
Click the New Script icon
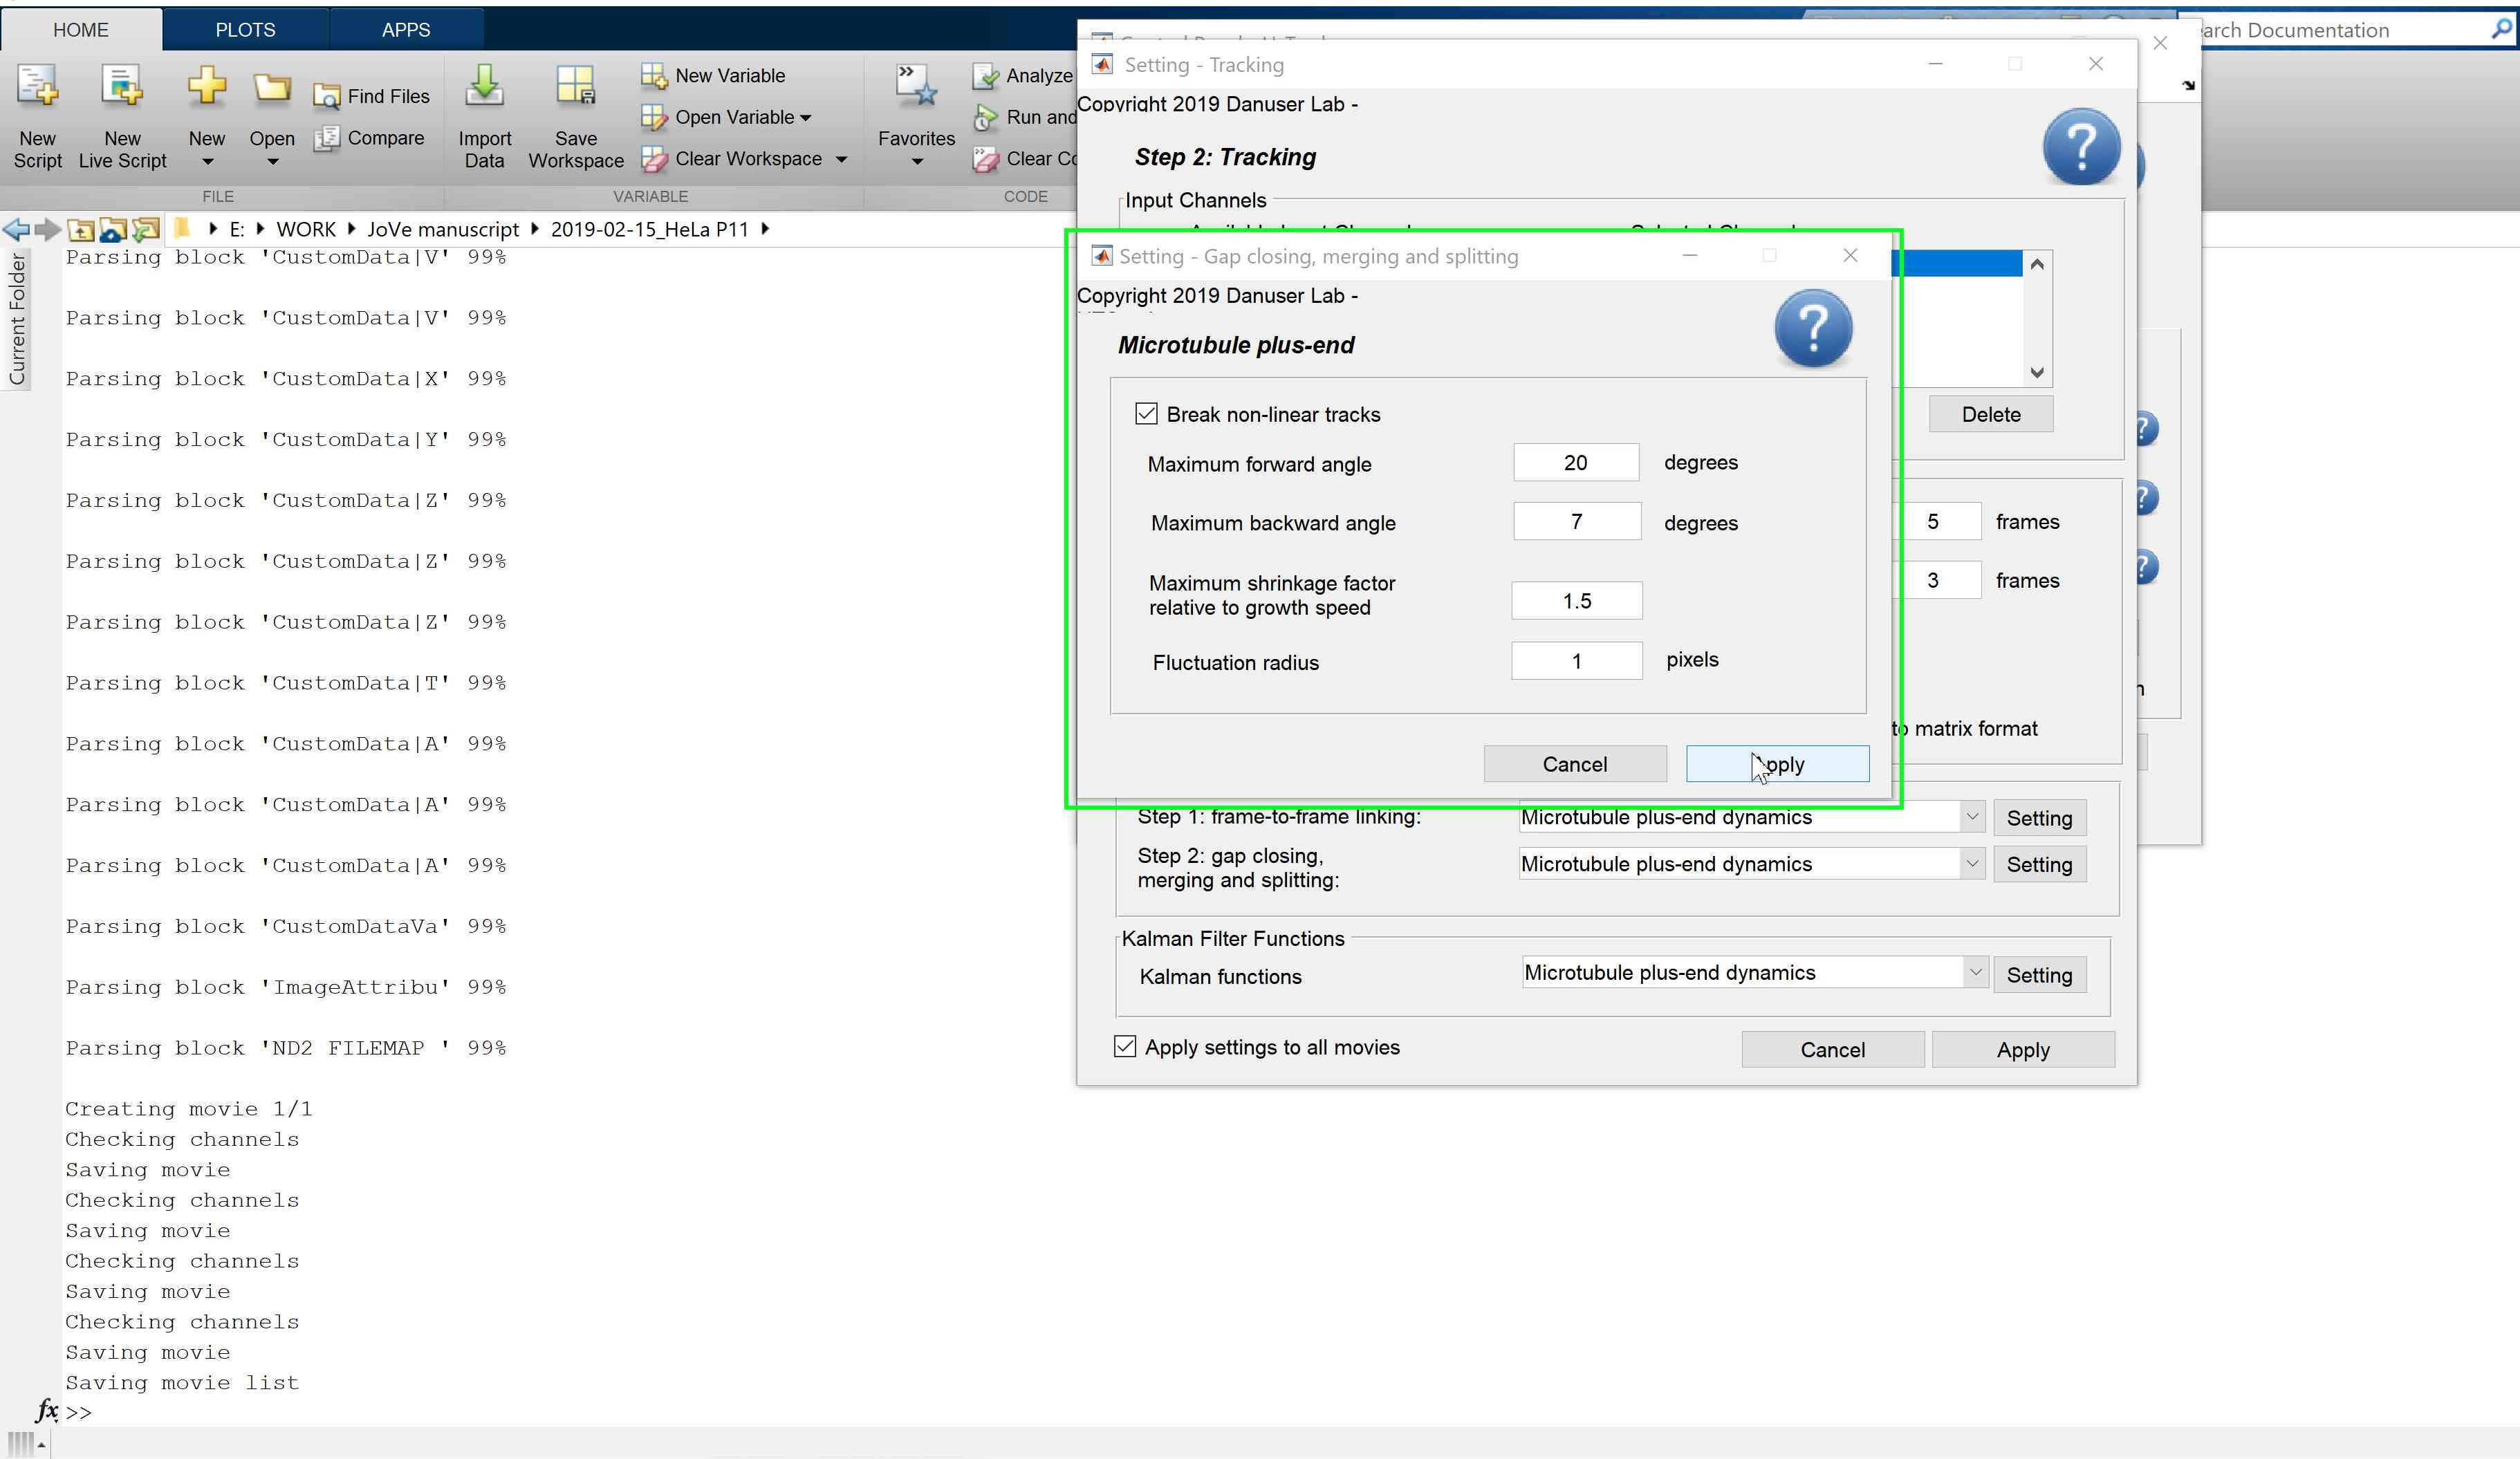tap(37, 88)
